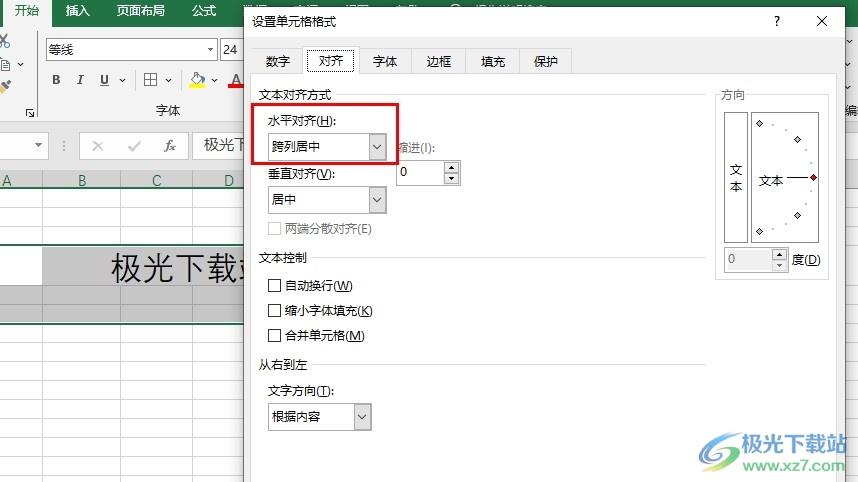Open underline style dropdown arrow
Viewport: 858px width, 482px height.
click(x=122, y=80)
